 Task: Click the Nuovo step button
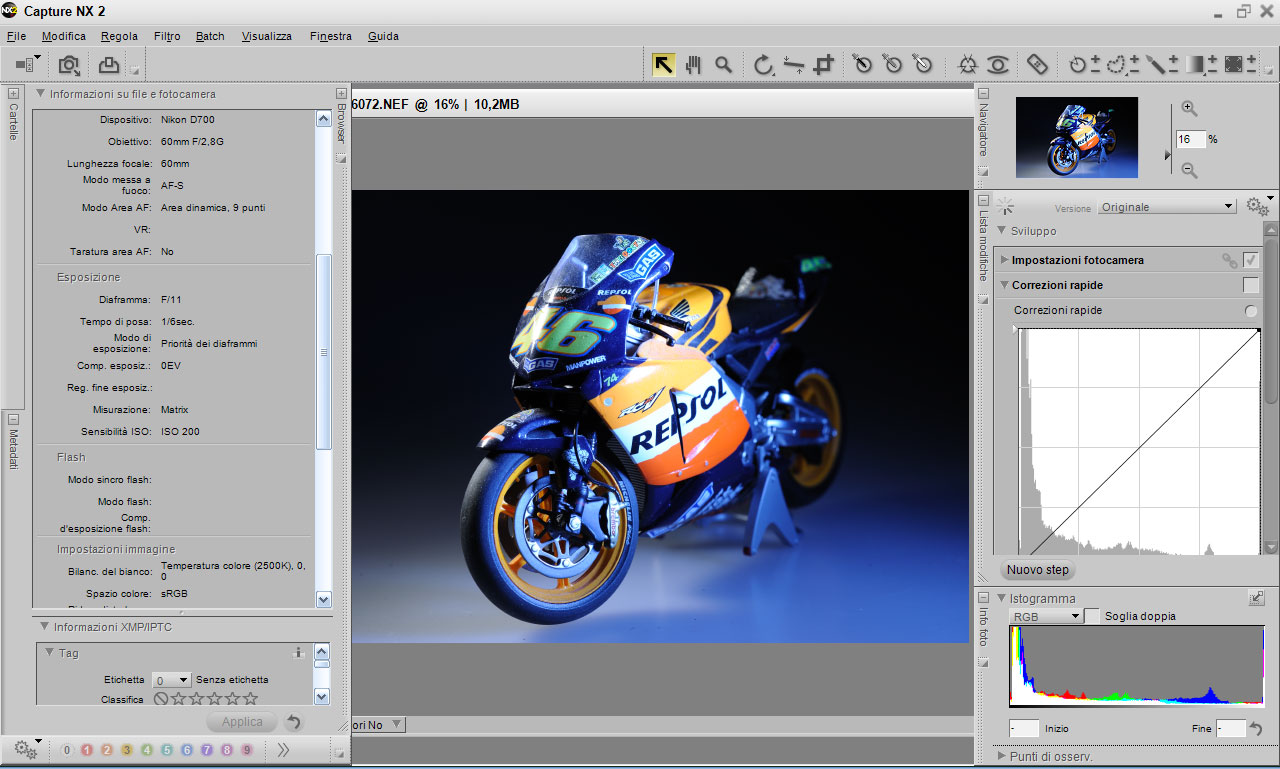point(1038,570)
